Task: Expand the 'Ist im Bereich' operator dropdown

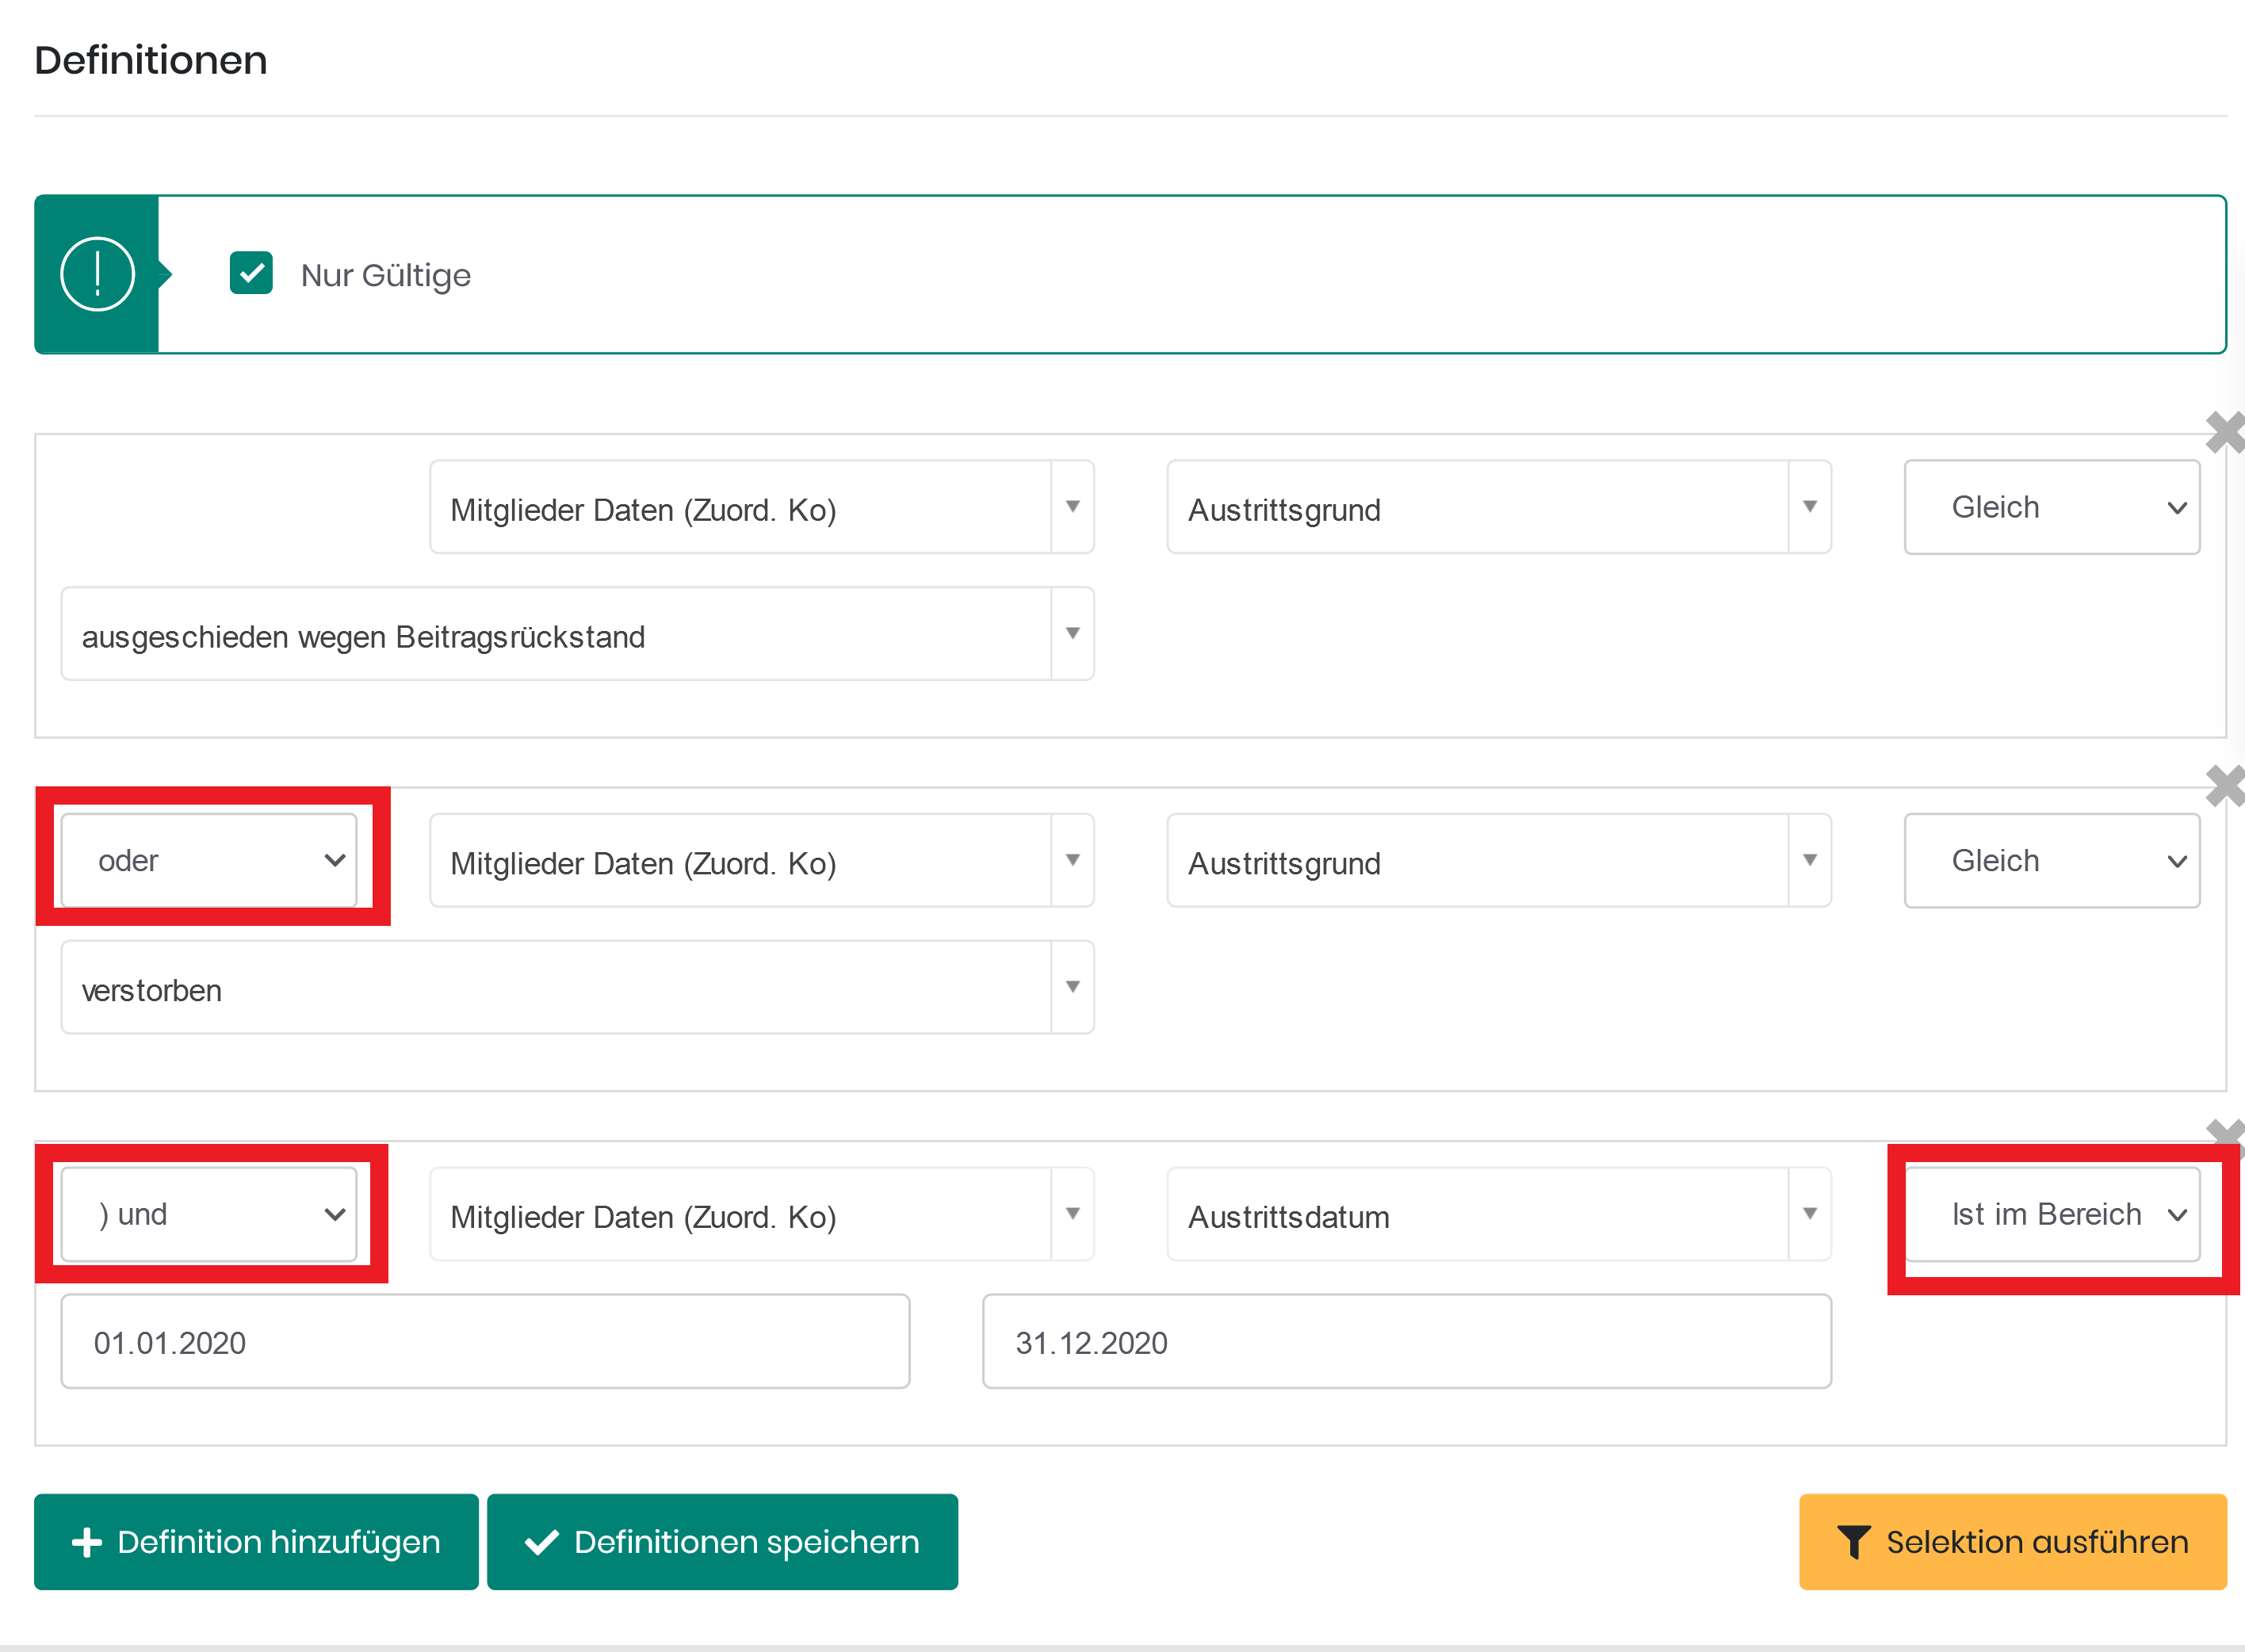Action: click(2052, 1214)
